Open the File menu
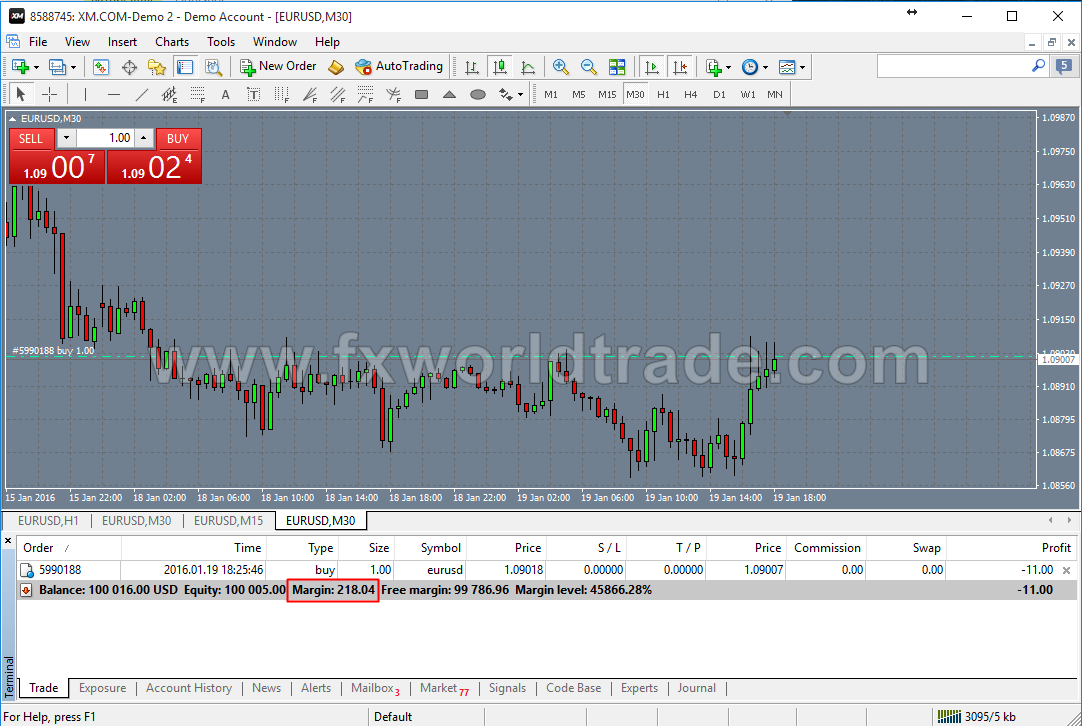Screen dimensions: 1082x726 pyautogui.click(x=38, y=41)
